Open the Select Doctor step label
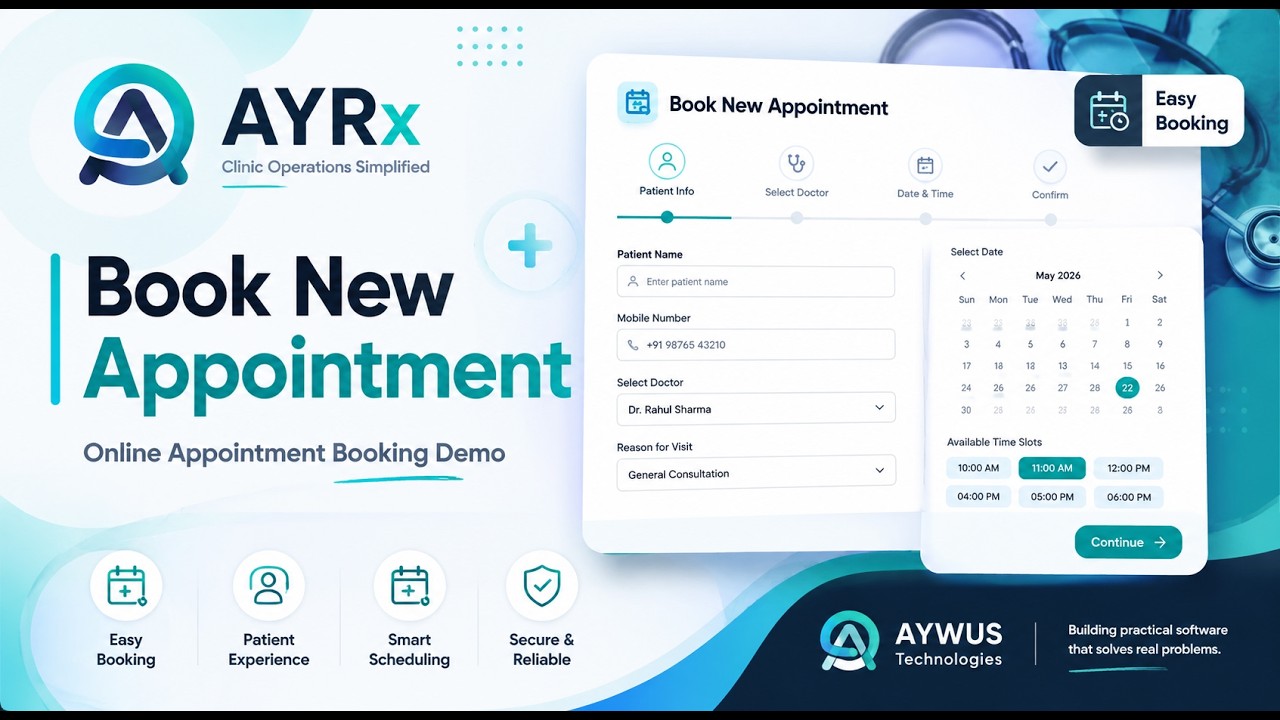This screenshot has height=720, width=1280. [x=797, y=192]
